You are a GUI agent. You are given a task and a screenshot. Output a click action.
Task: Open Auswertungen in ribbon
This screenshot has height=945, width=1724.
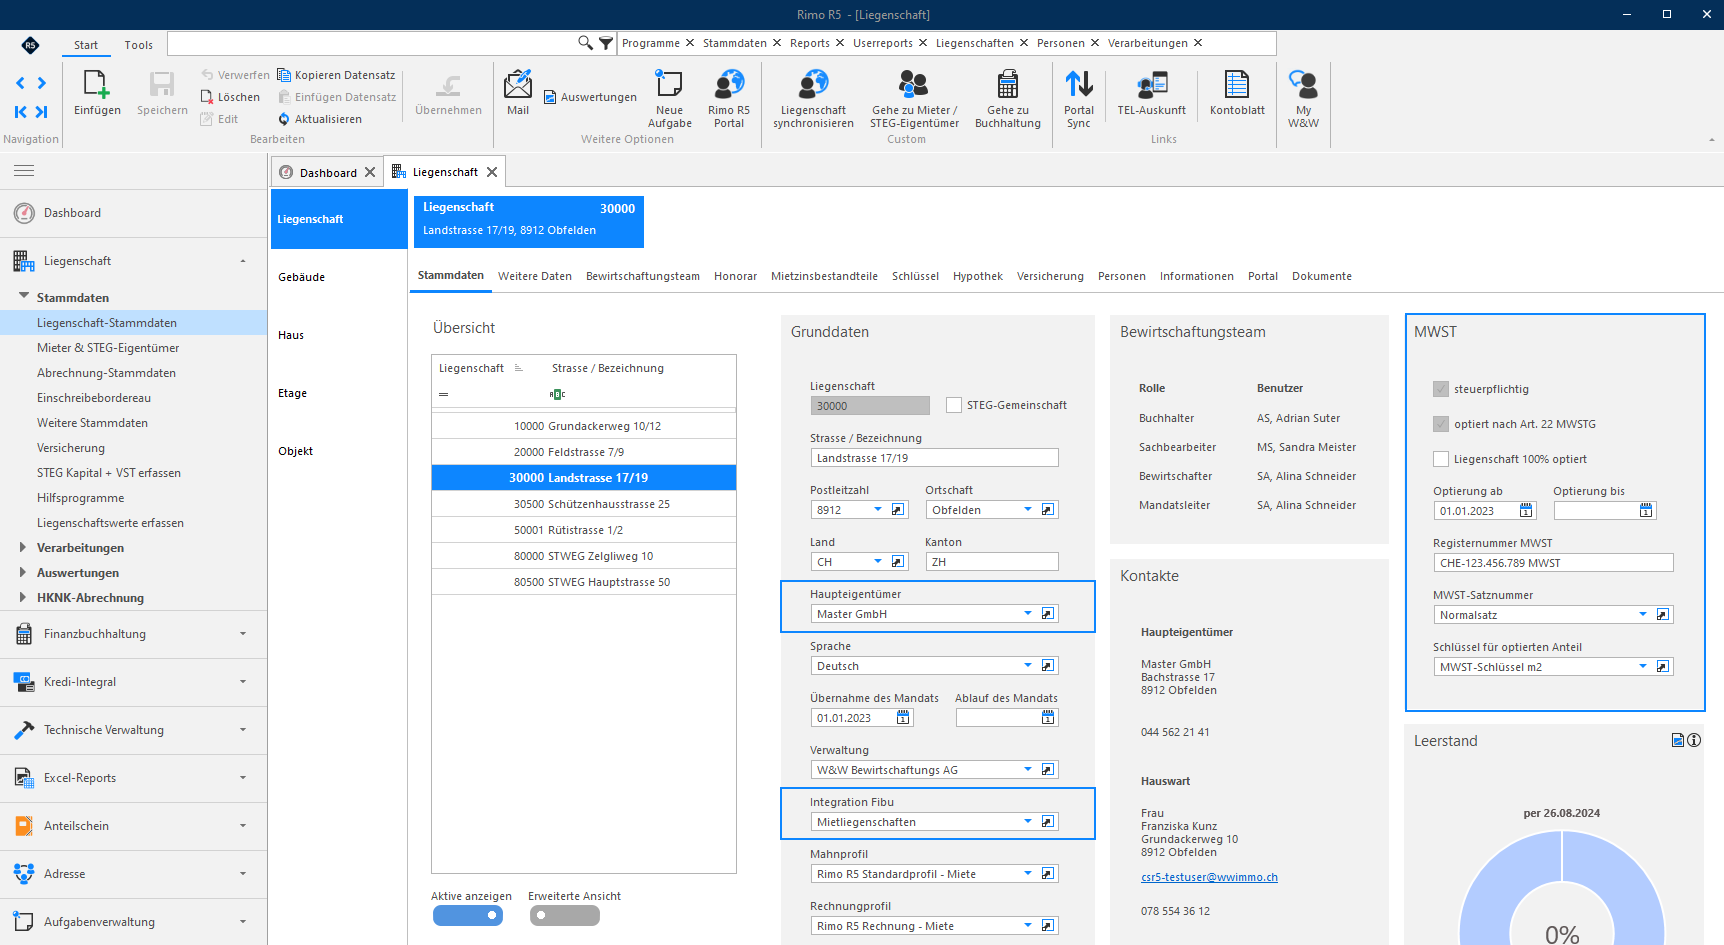tap(590, 97)
